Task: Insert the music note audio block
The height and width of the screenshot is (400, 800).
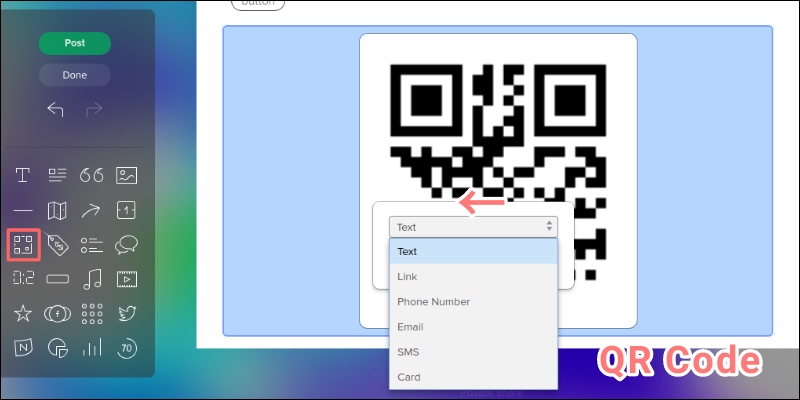Action: click(92, 279)
